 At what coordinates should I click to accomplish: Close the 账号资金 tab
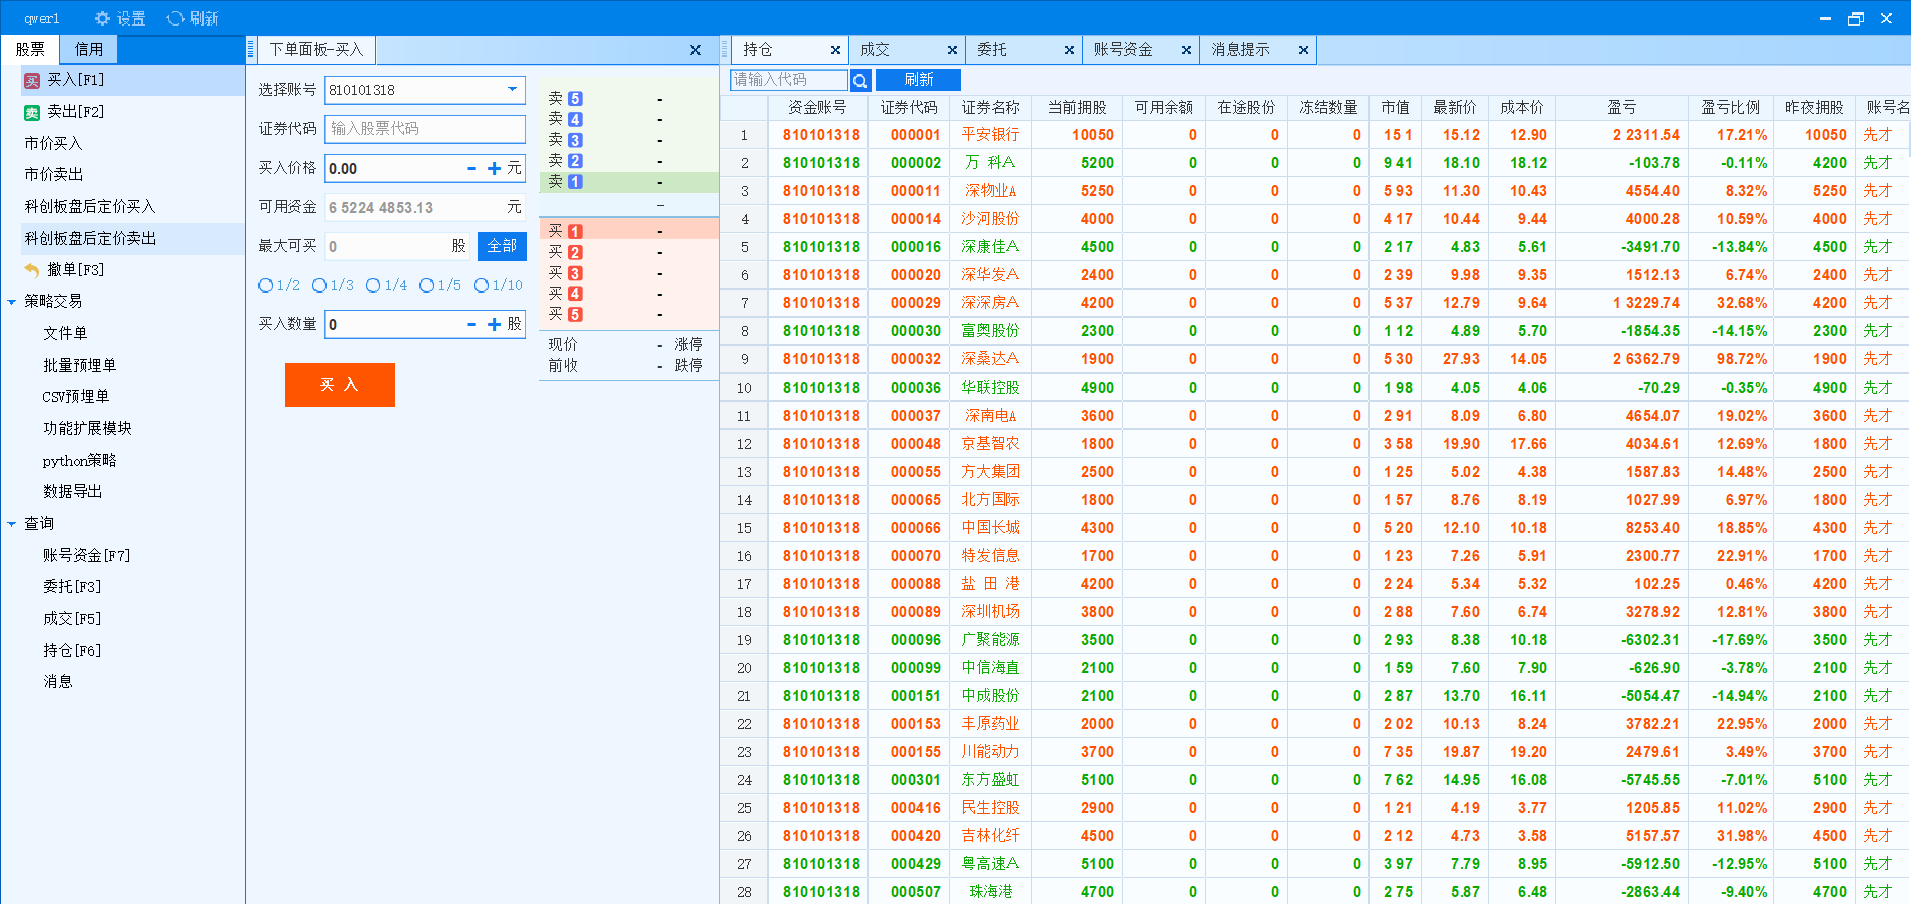click(x=1186, y=50)
